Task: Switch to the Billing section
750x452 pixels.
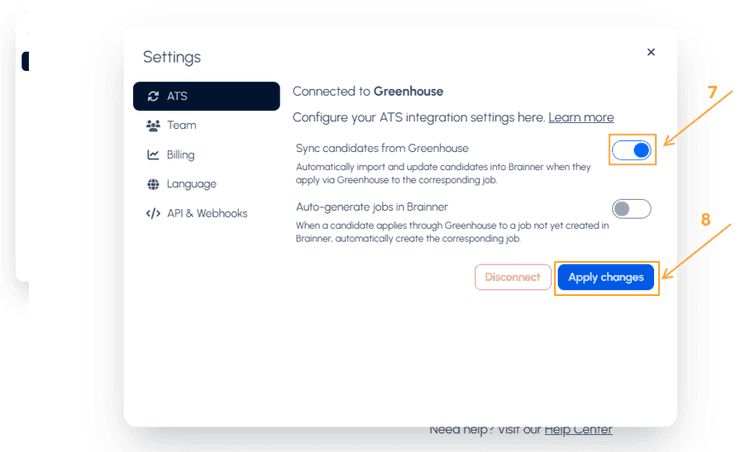Action: pos(181,155)
